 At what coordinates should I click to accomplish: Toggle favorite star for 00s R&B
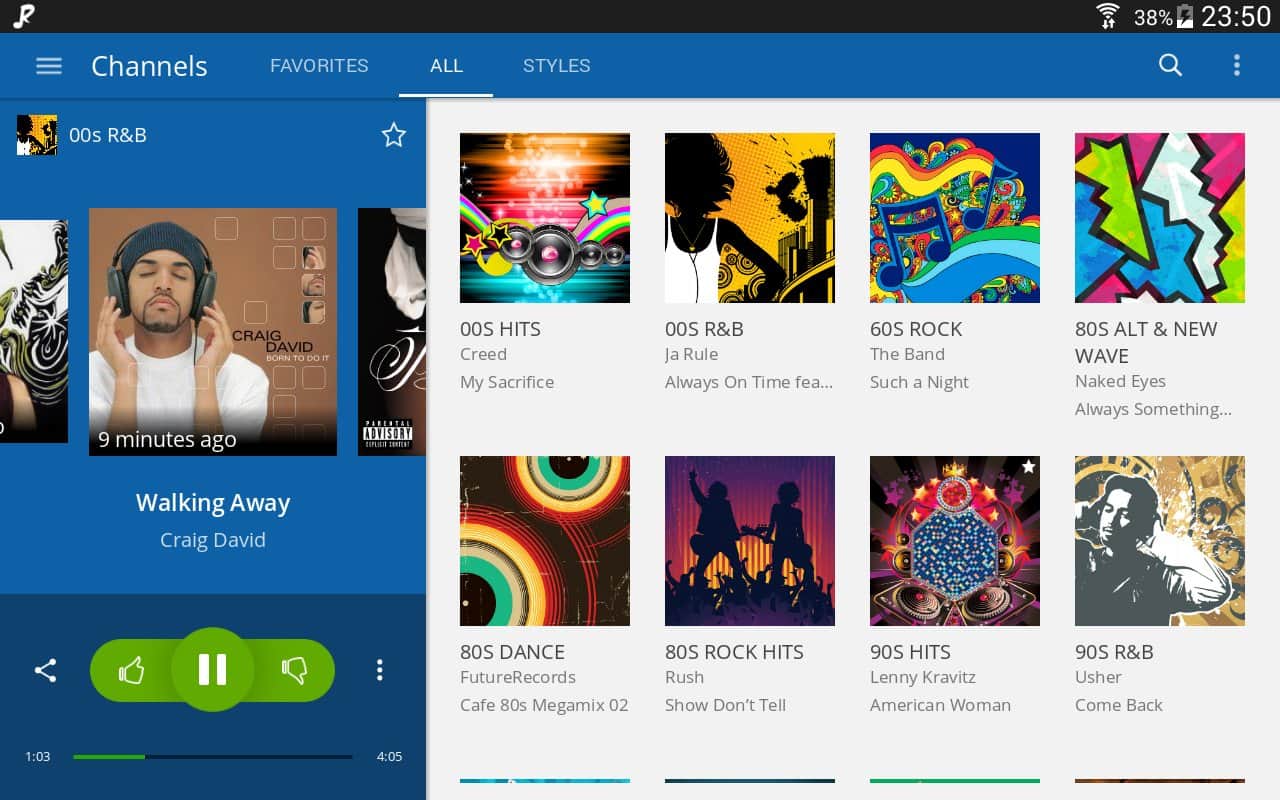(x=394, y=135)
